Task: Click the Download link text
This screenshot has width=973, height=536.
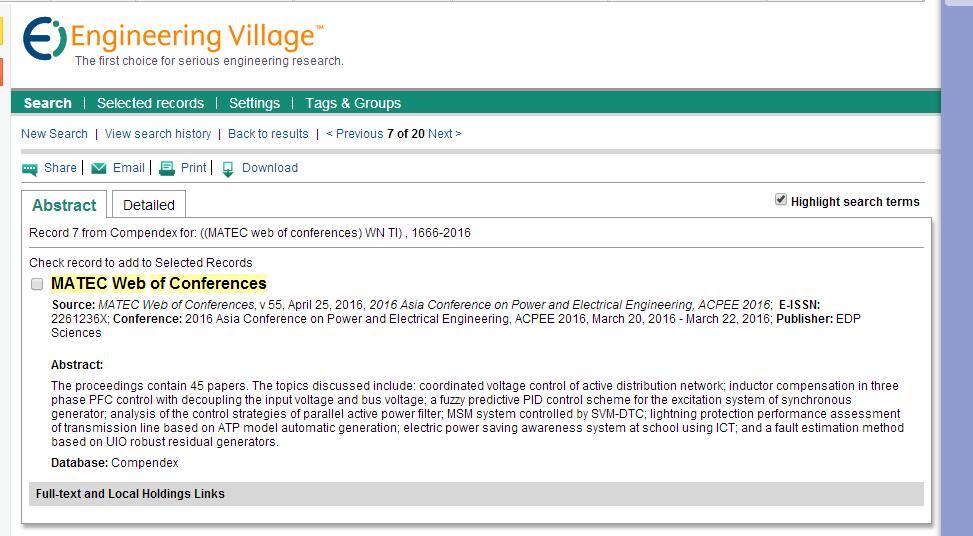Action: coord(270,168)
